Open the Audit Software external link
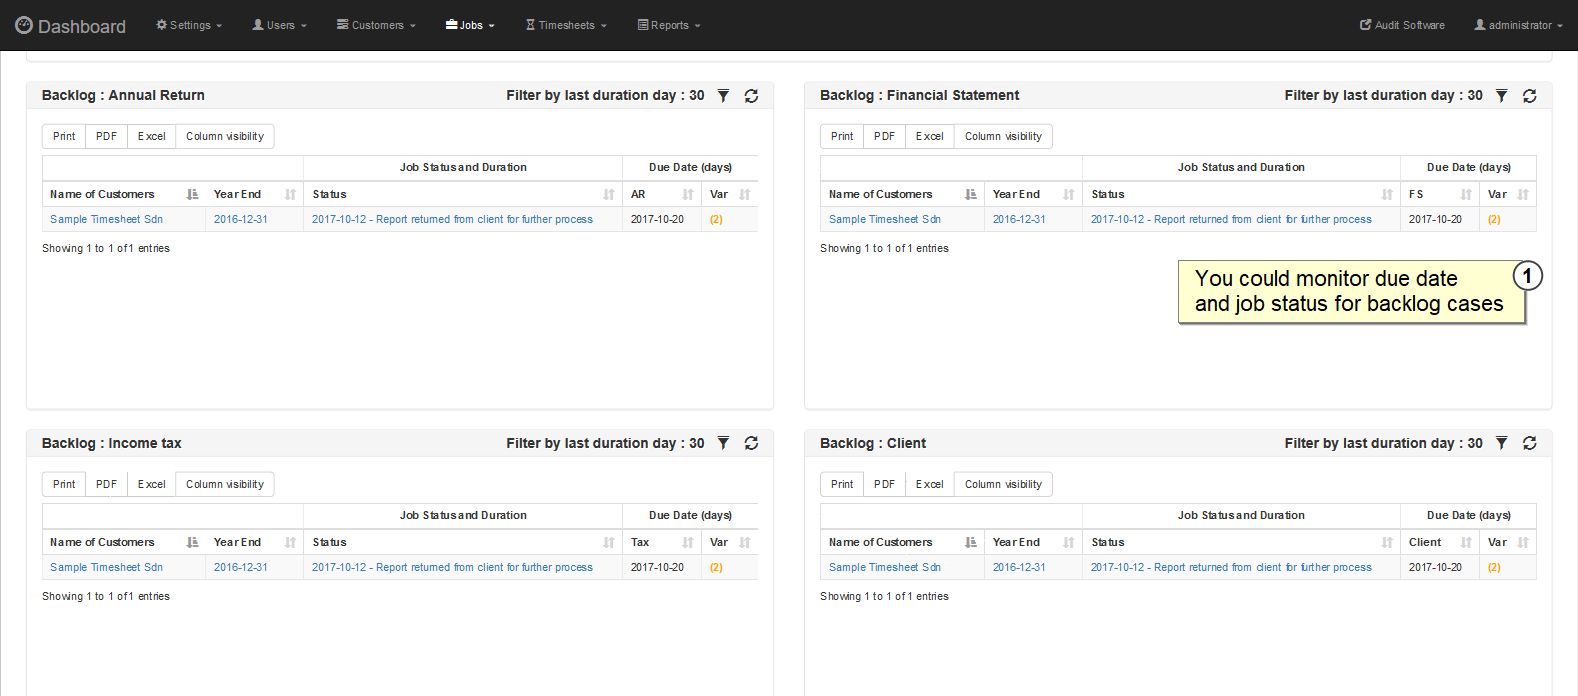Viewport: 1578px width, 696px height. [1402, 25]
